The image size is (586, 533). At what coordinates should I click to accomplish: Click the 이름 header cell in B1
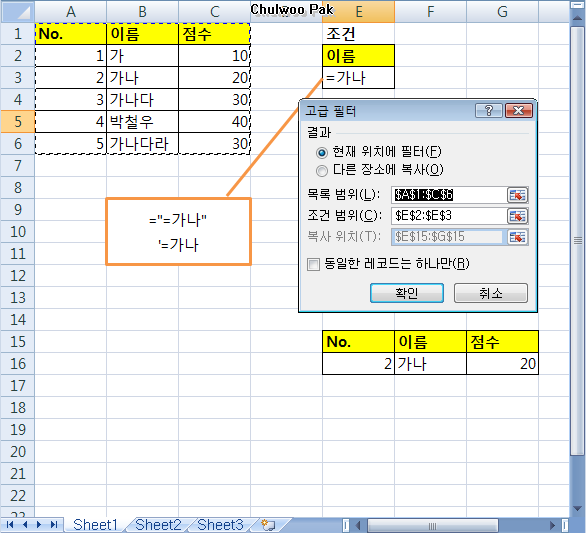pos(142,34)
